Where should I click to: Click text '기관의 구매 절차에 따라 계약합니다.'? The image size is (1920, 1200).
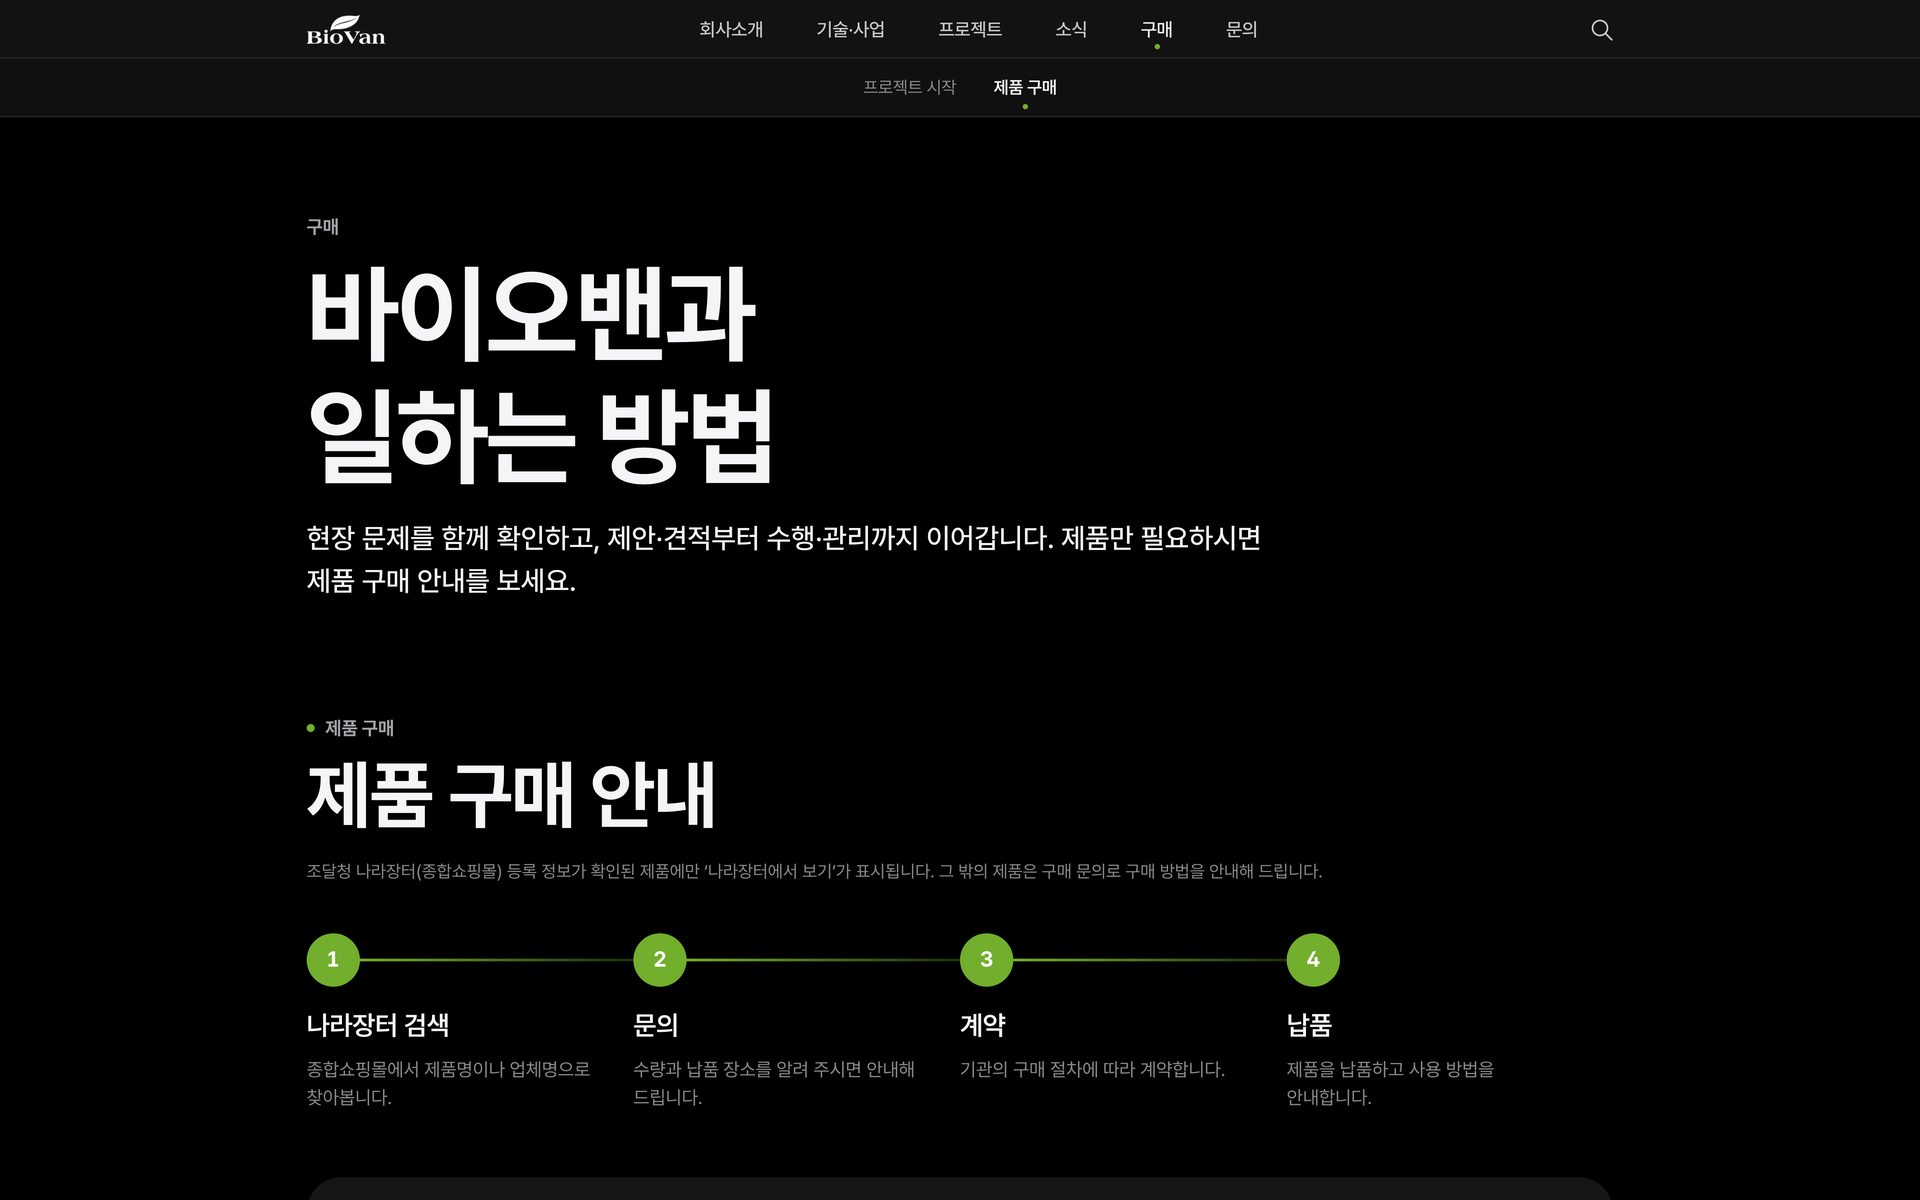click(1092, 1069)
